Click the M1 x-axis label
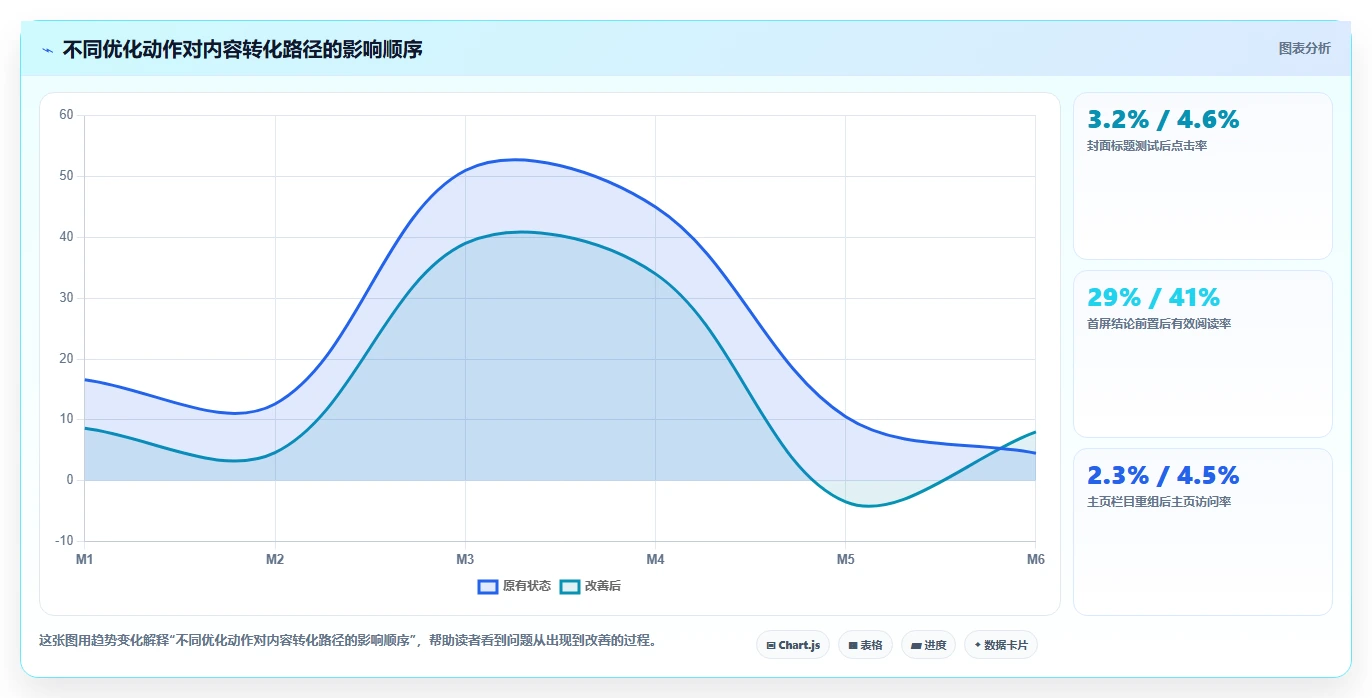The image size is (1372, 698). [x=85, y=559]
